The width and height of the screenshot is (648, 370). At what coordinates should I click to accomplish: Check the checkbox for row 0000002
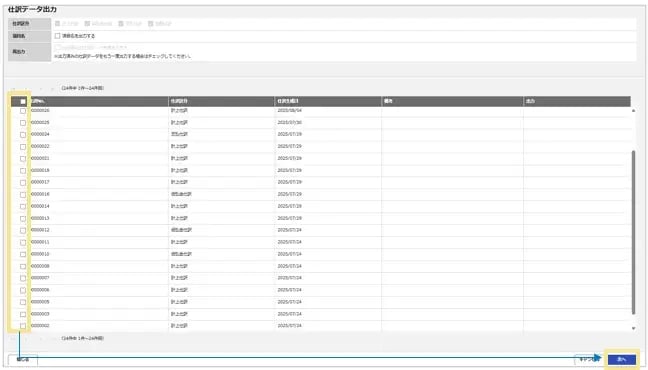point(23,326)
